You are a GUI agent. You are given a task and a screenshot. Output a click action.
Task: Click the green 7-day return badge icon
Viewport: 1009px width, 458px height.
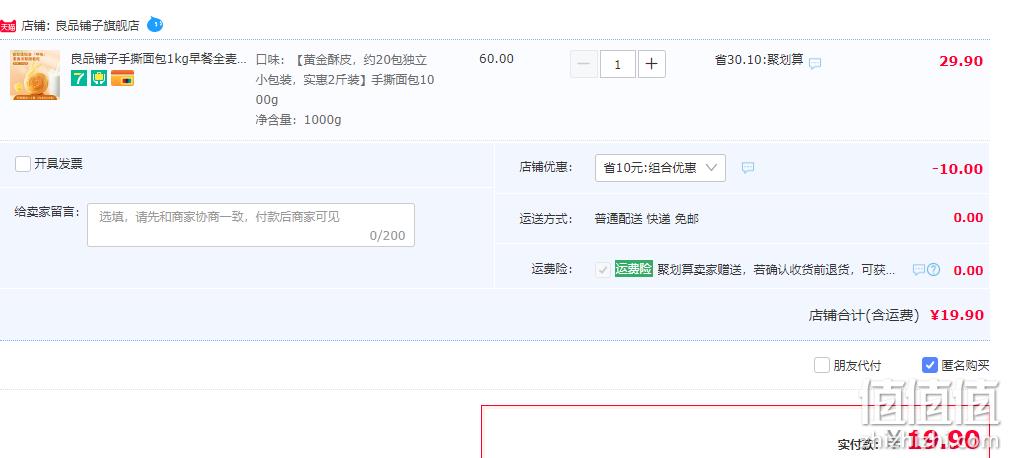click(x=79, y=78)
